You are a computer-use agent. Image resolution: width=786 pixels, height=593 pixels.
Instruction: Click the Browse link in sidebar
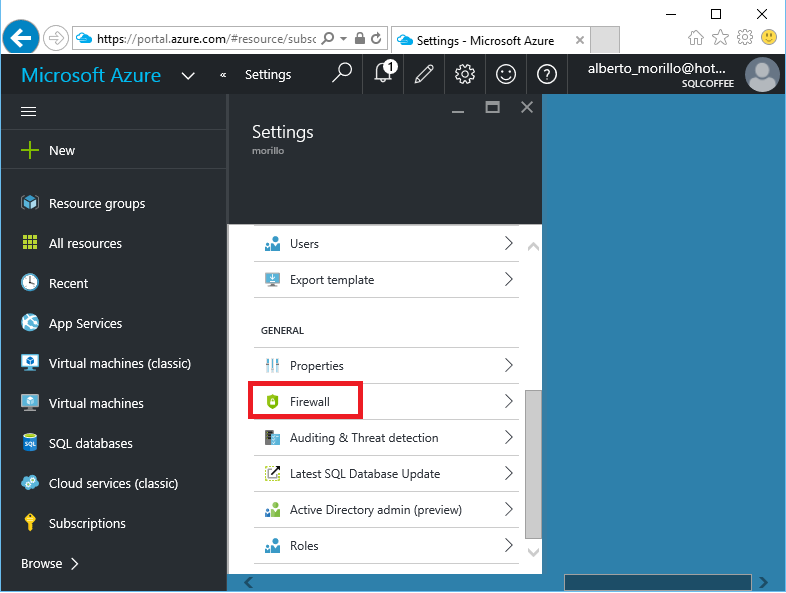50,563
